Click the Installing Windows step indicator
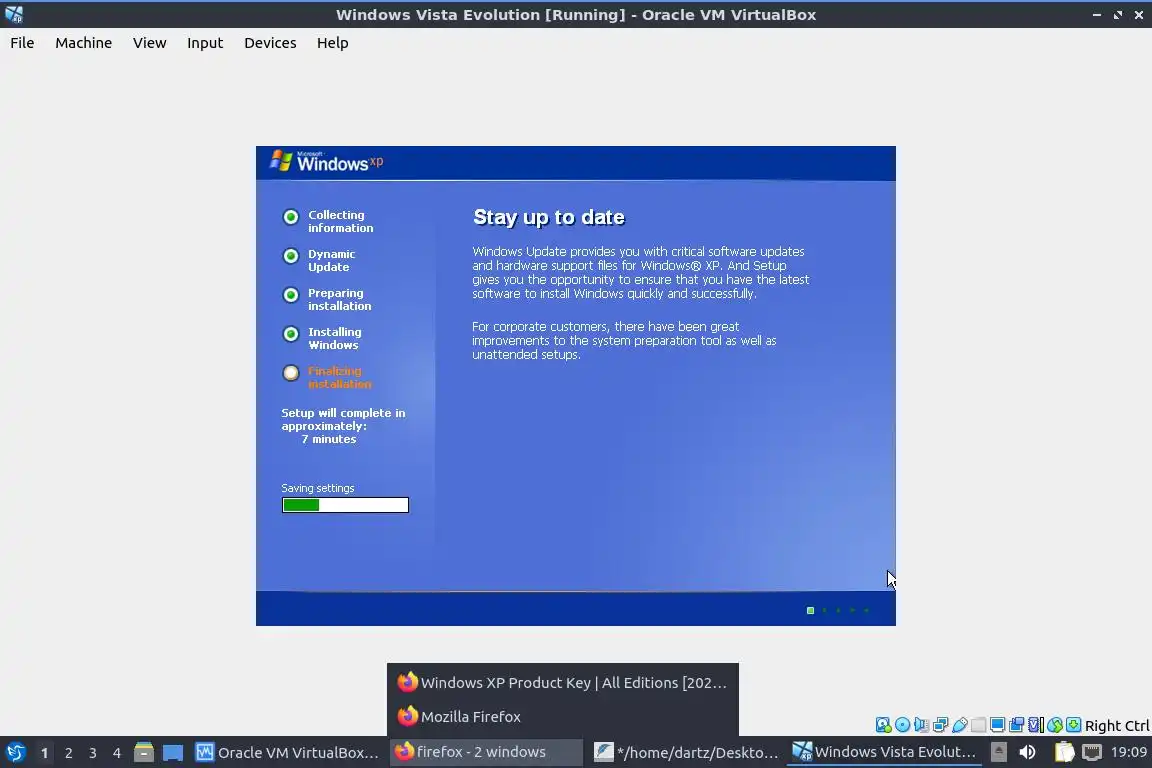Image resolution: width=1152 pixels, height=768 pixels. [x=291, y=334]
